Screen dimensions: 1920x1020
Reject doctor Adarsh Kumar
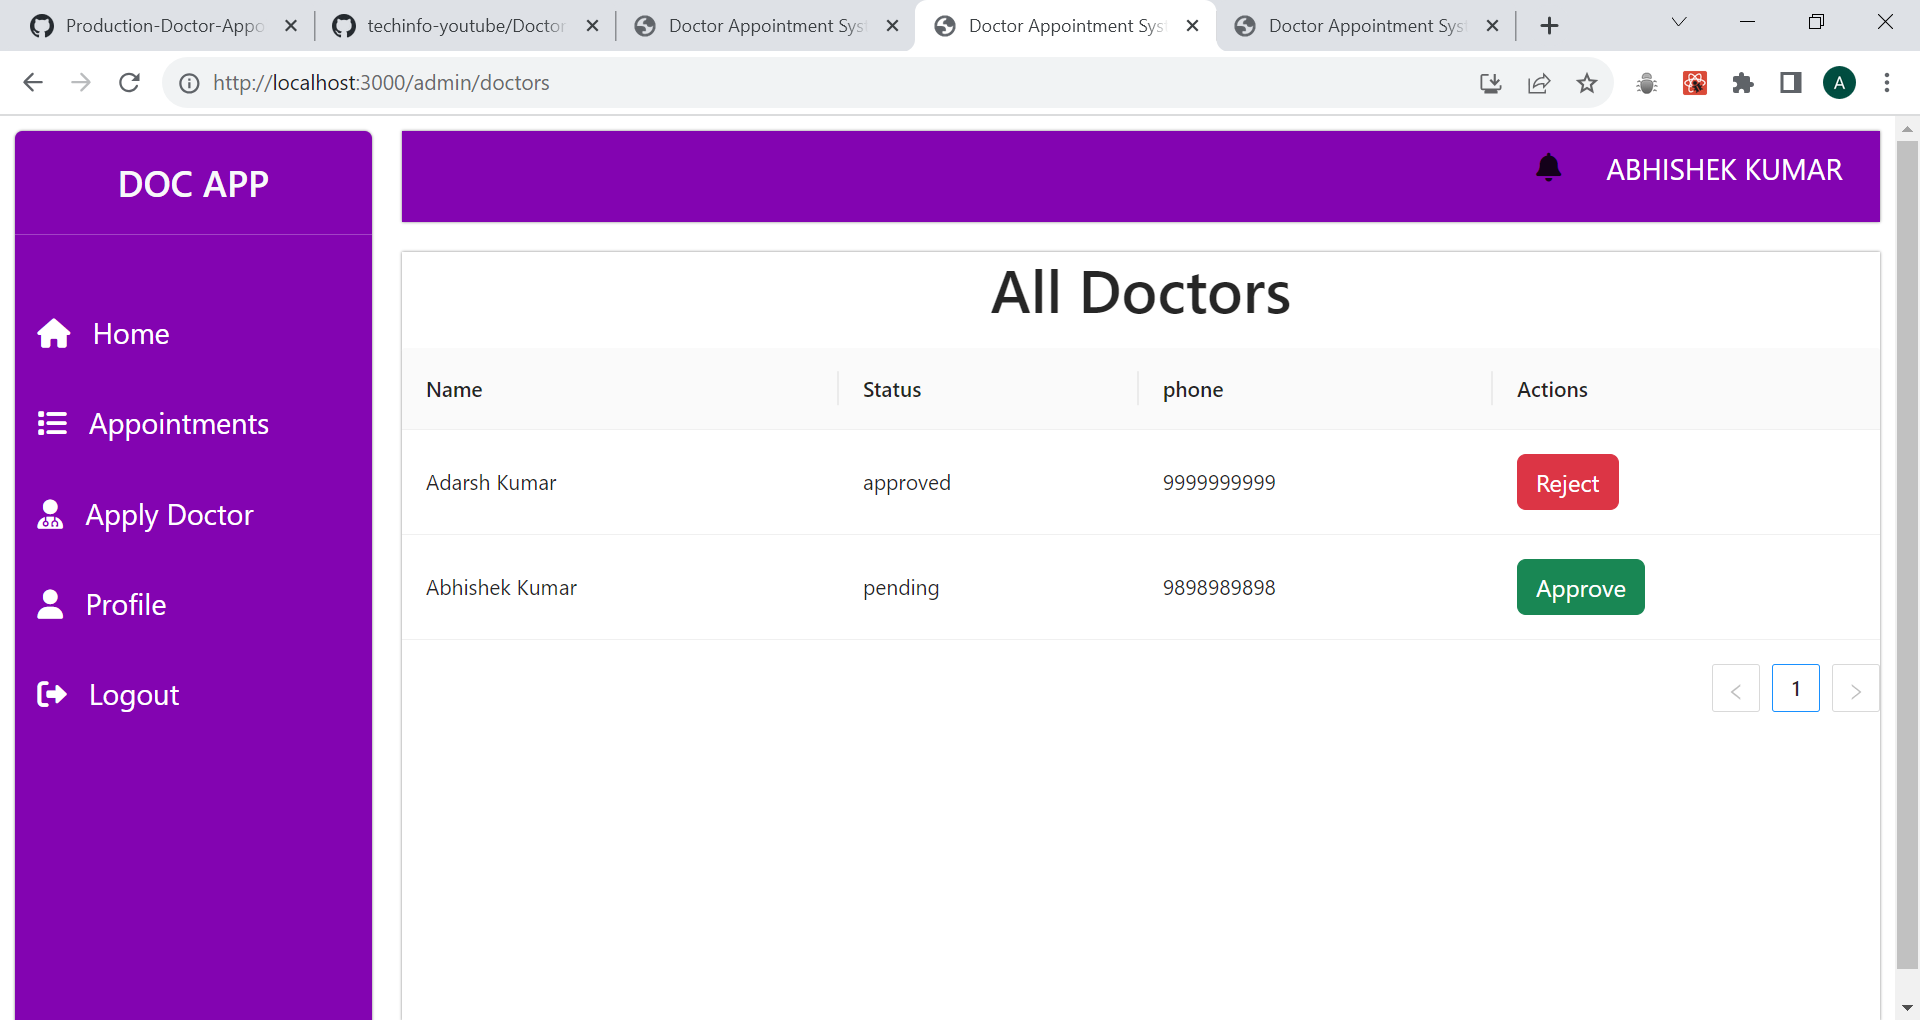(x=1567, y=482)
